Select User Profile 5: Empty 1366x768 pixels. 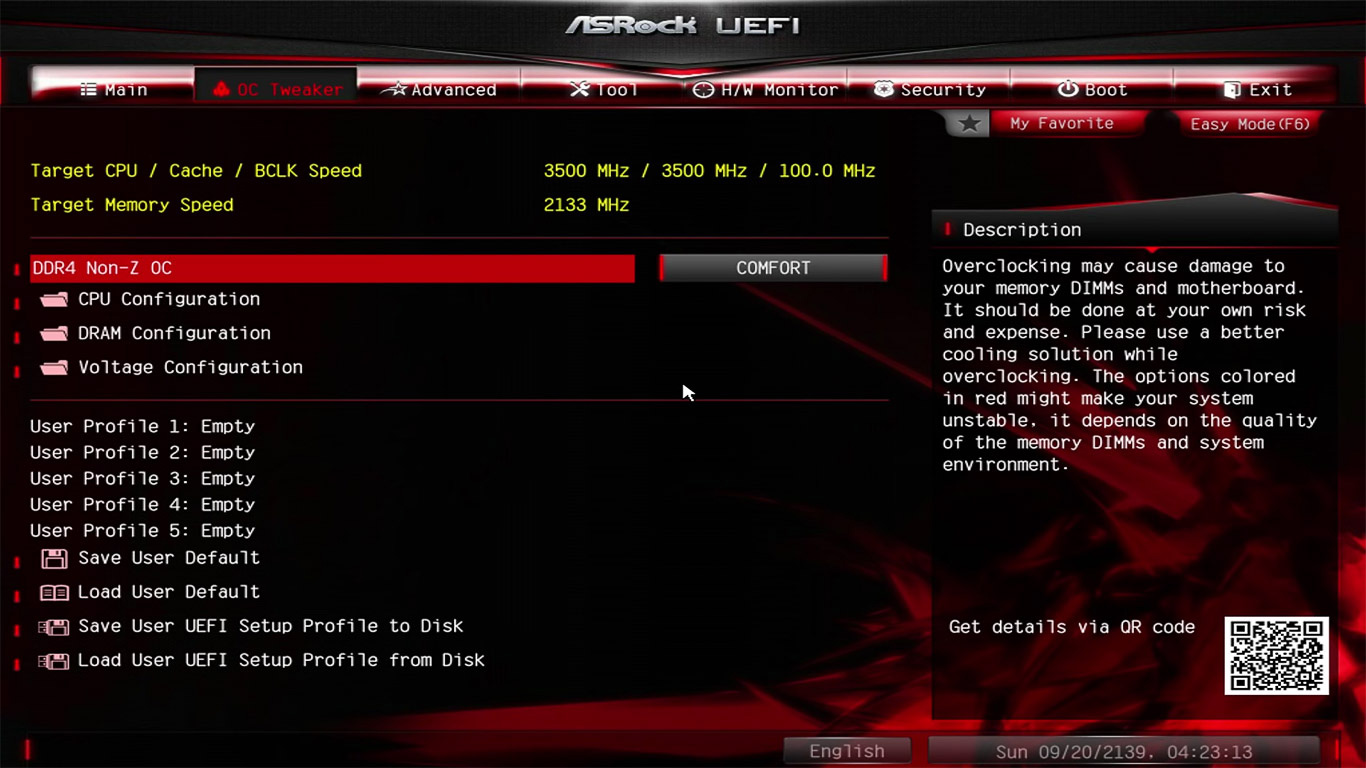tap(142, 530)
